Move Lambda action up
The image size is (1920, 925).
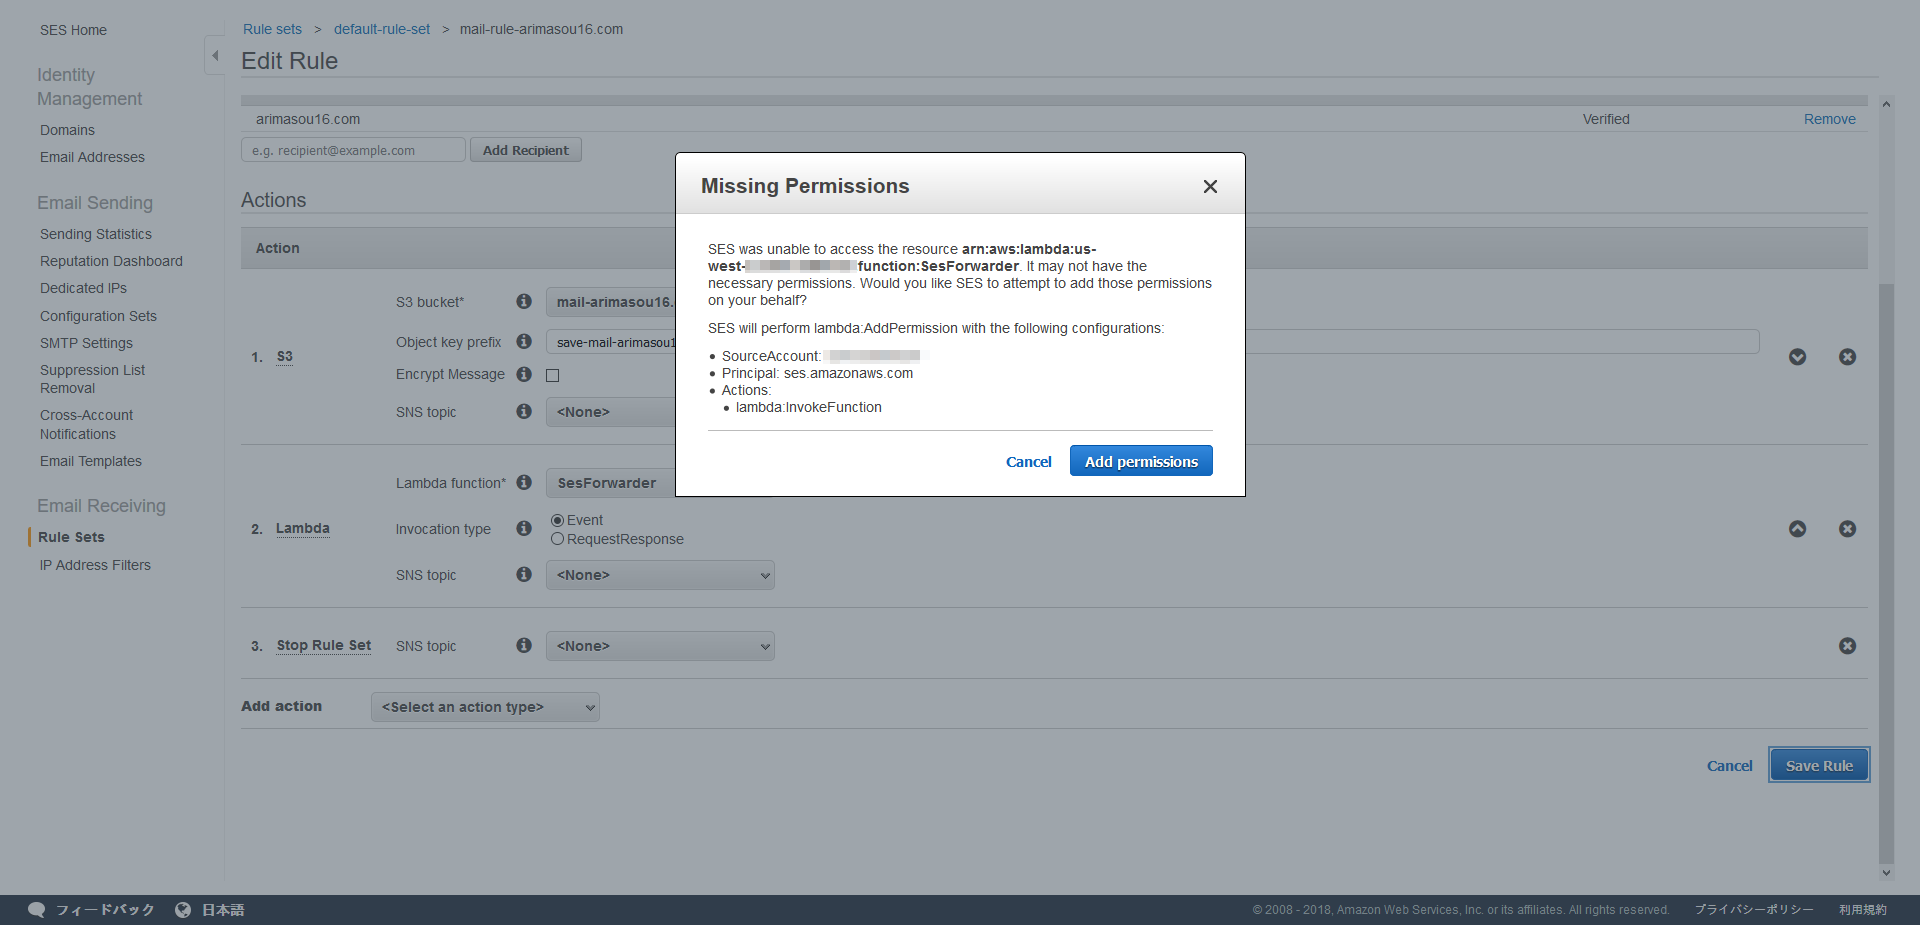click(1797, 529)
